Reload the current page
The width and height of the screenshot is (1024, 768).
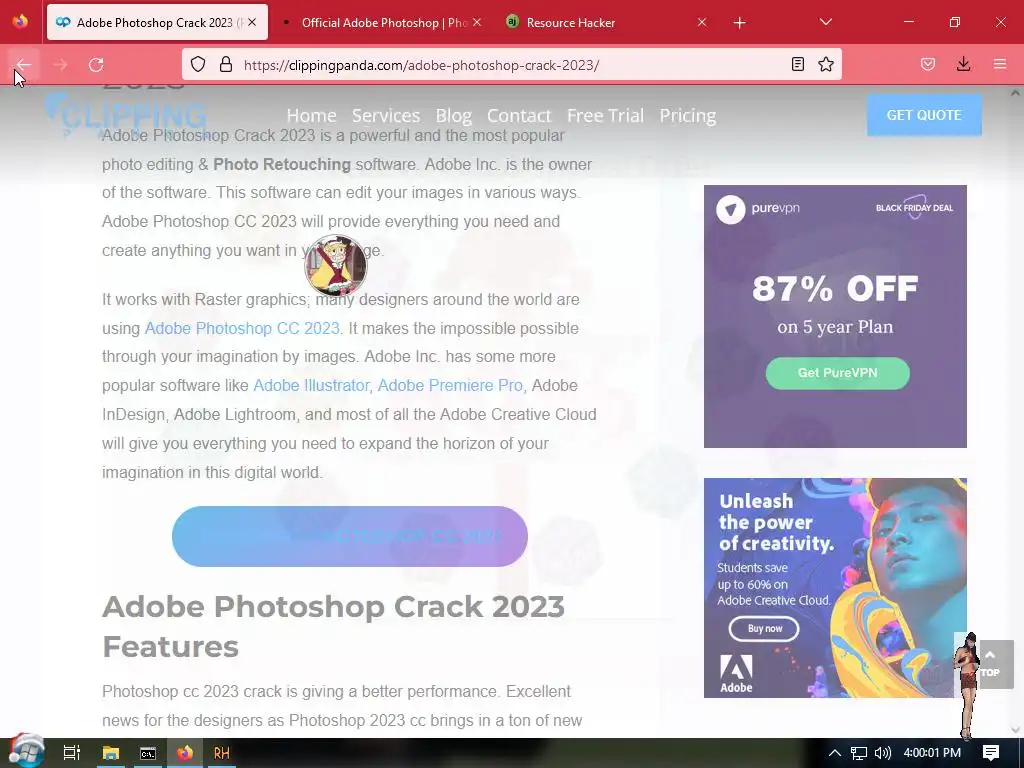[96, 65]
